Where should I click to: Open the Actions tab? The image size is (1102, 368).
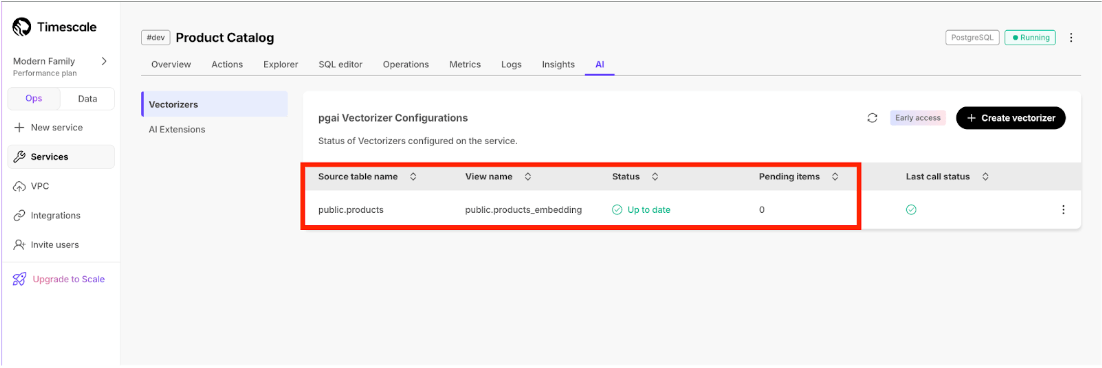[227, 65]
